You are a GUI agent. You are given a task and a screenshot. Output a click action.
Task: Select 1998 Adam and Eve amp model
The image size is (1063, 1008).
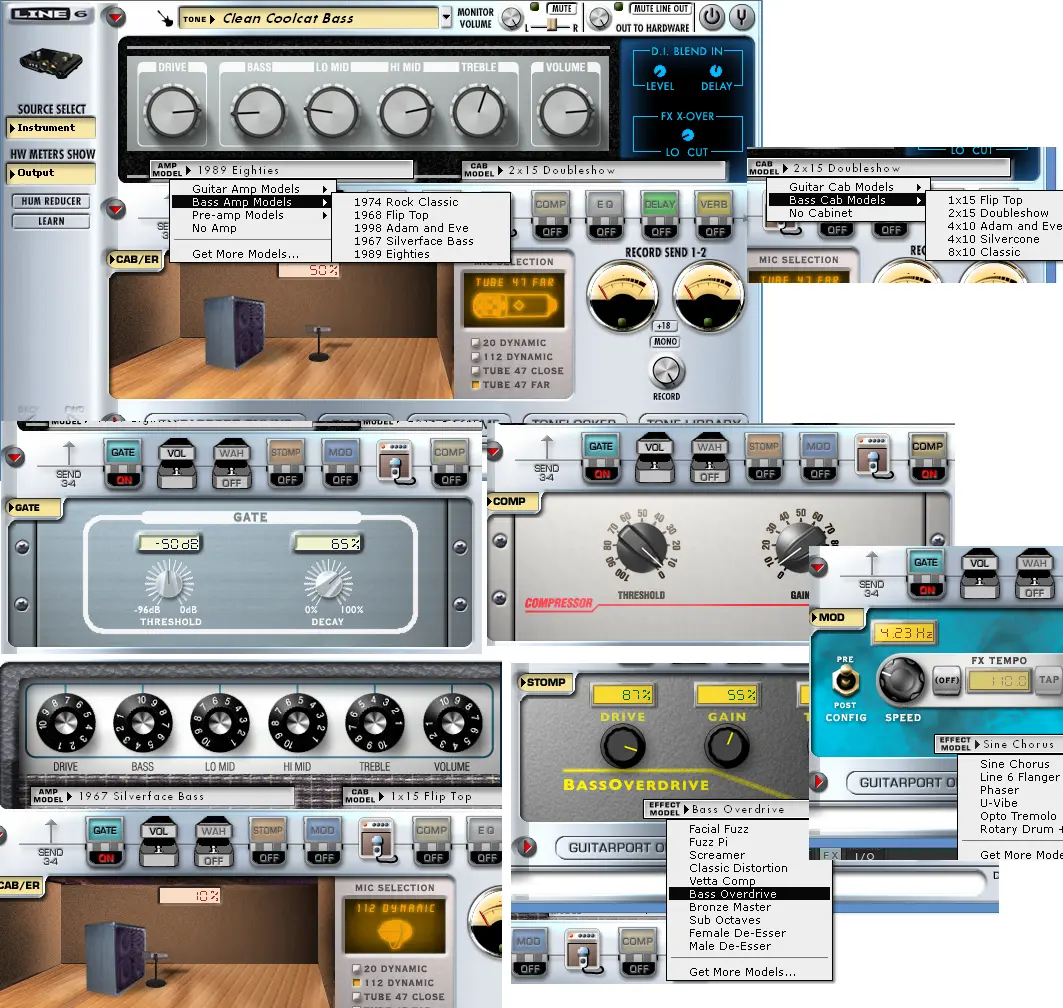pos(411,228)
